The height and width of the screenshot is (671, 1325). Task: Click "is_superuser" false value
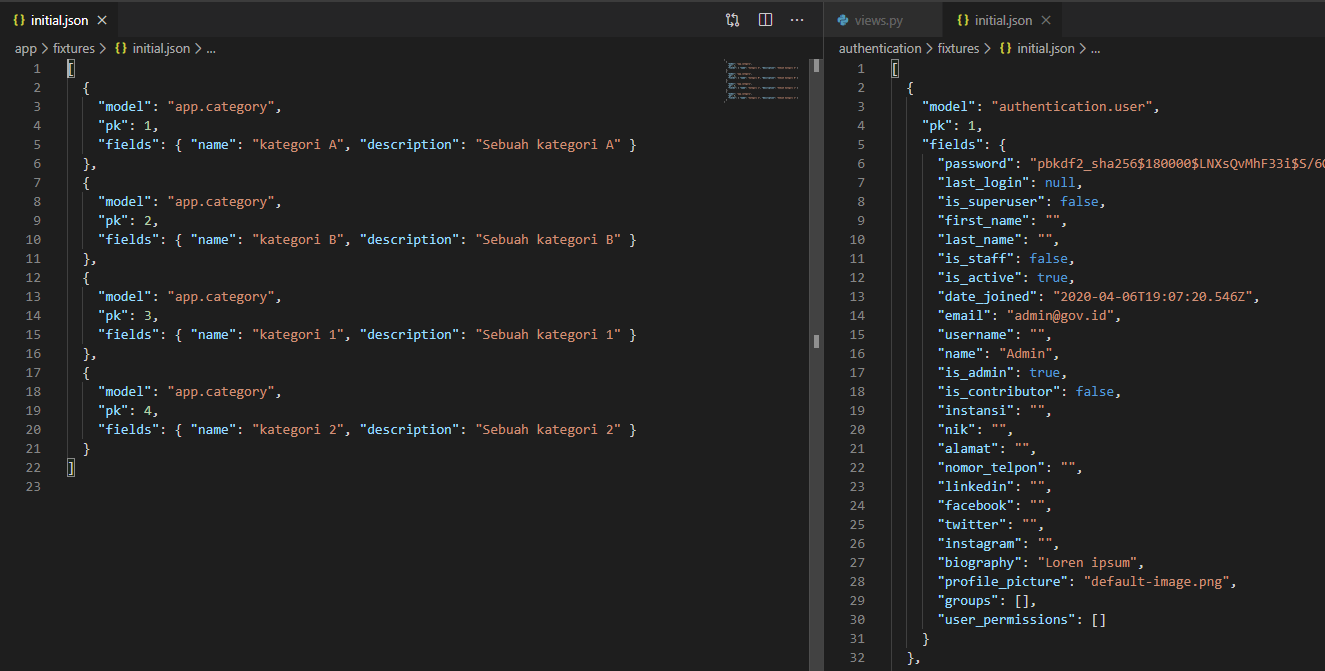click(x=1080, y=202)
